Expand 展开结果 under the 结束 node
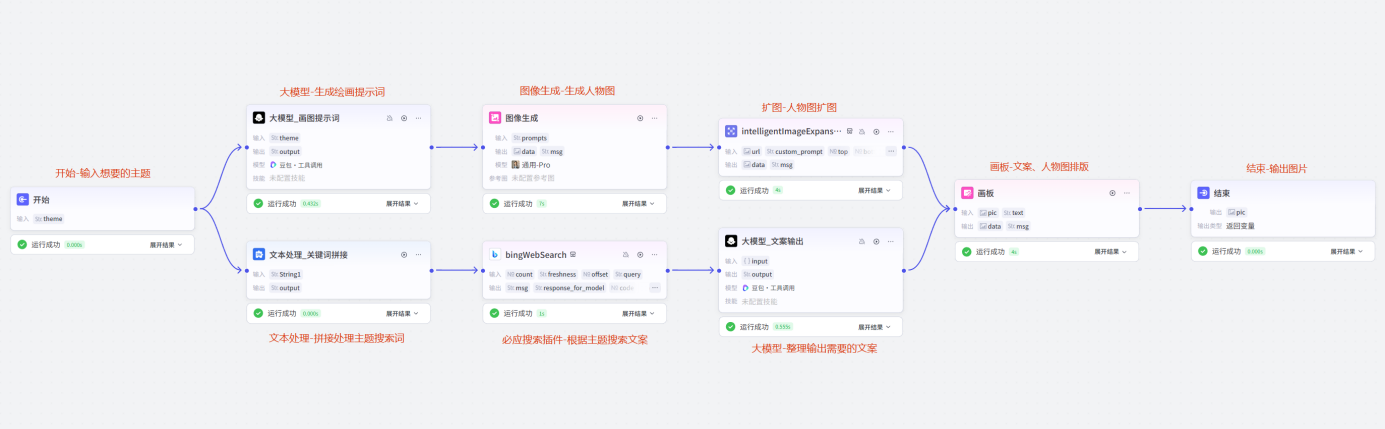1385x429 pixels. point(1346,251)
